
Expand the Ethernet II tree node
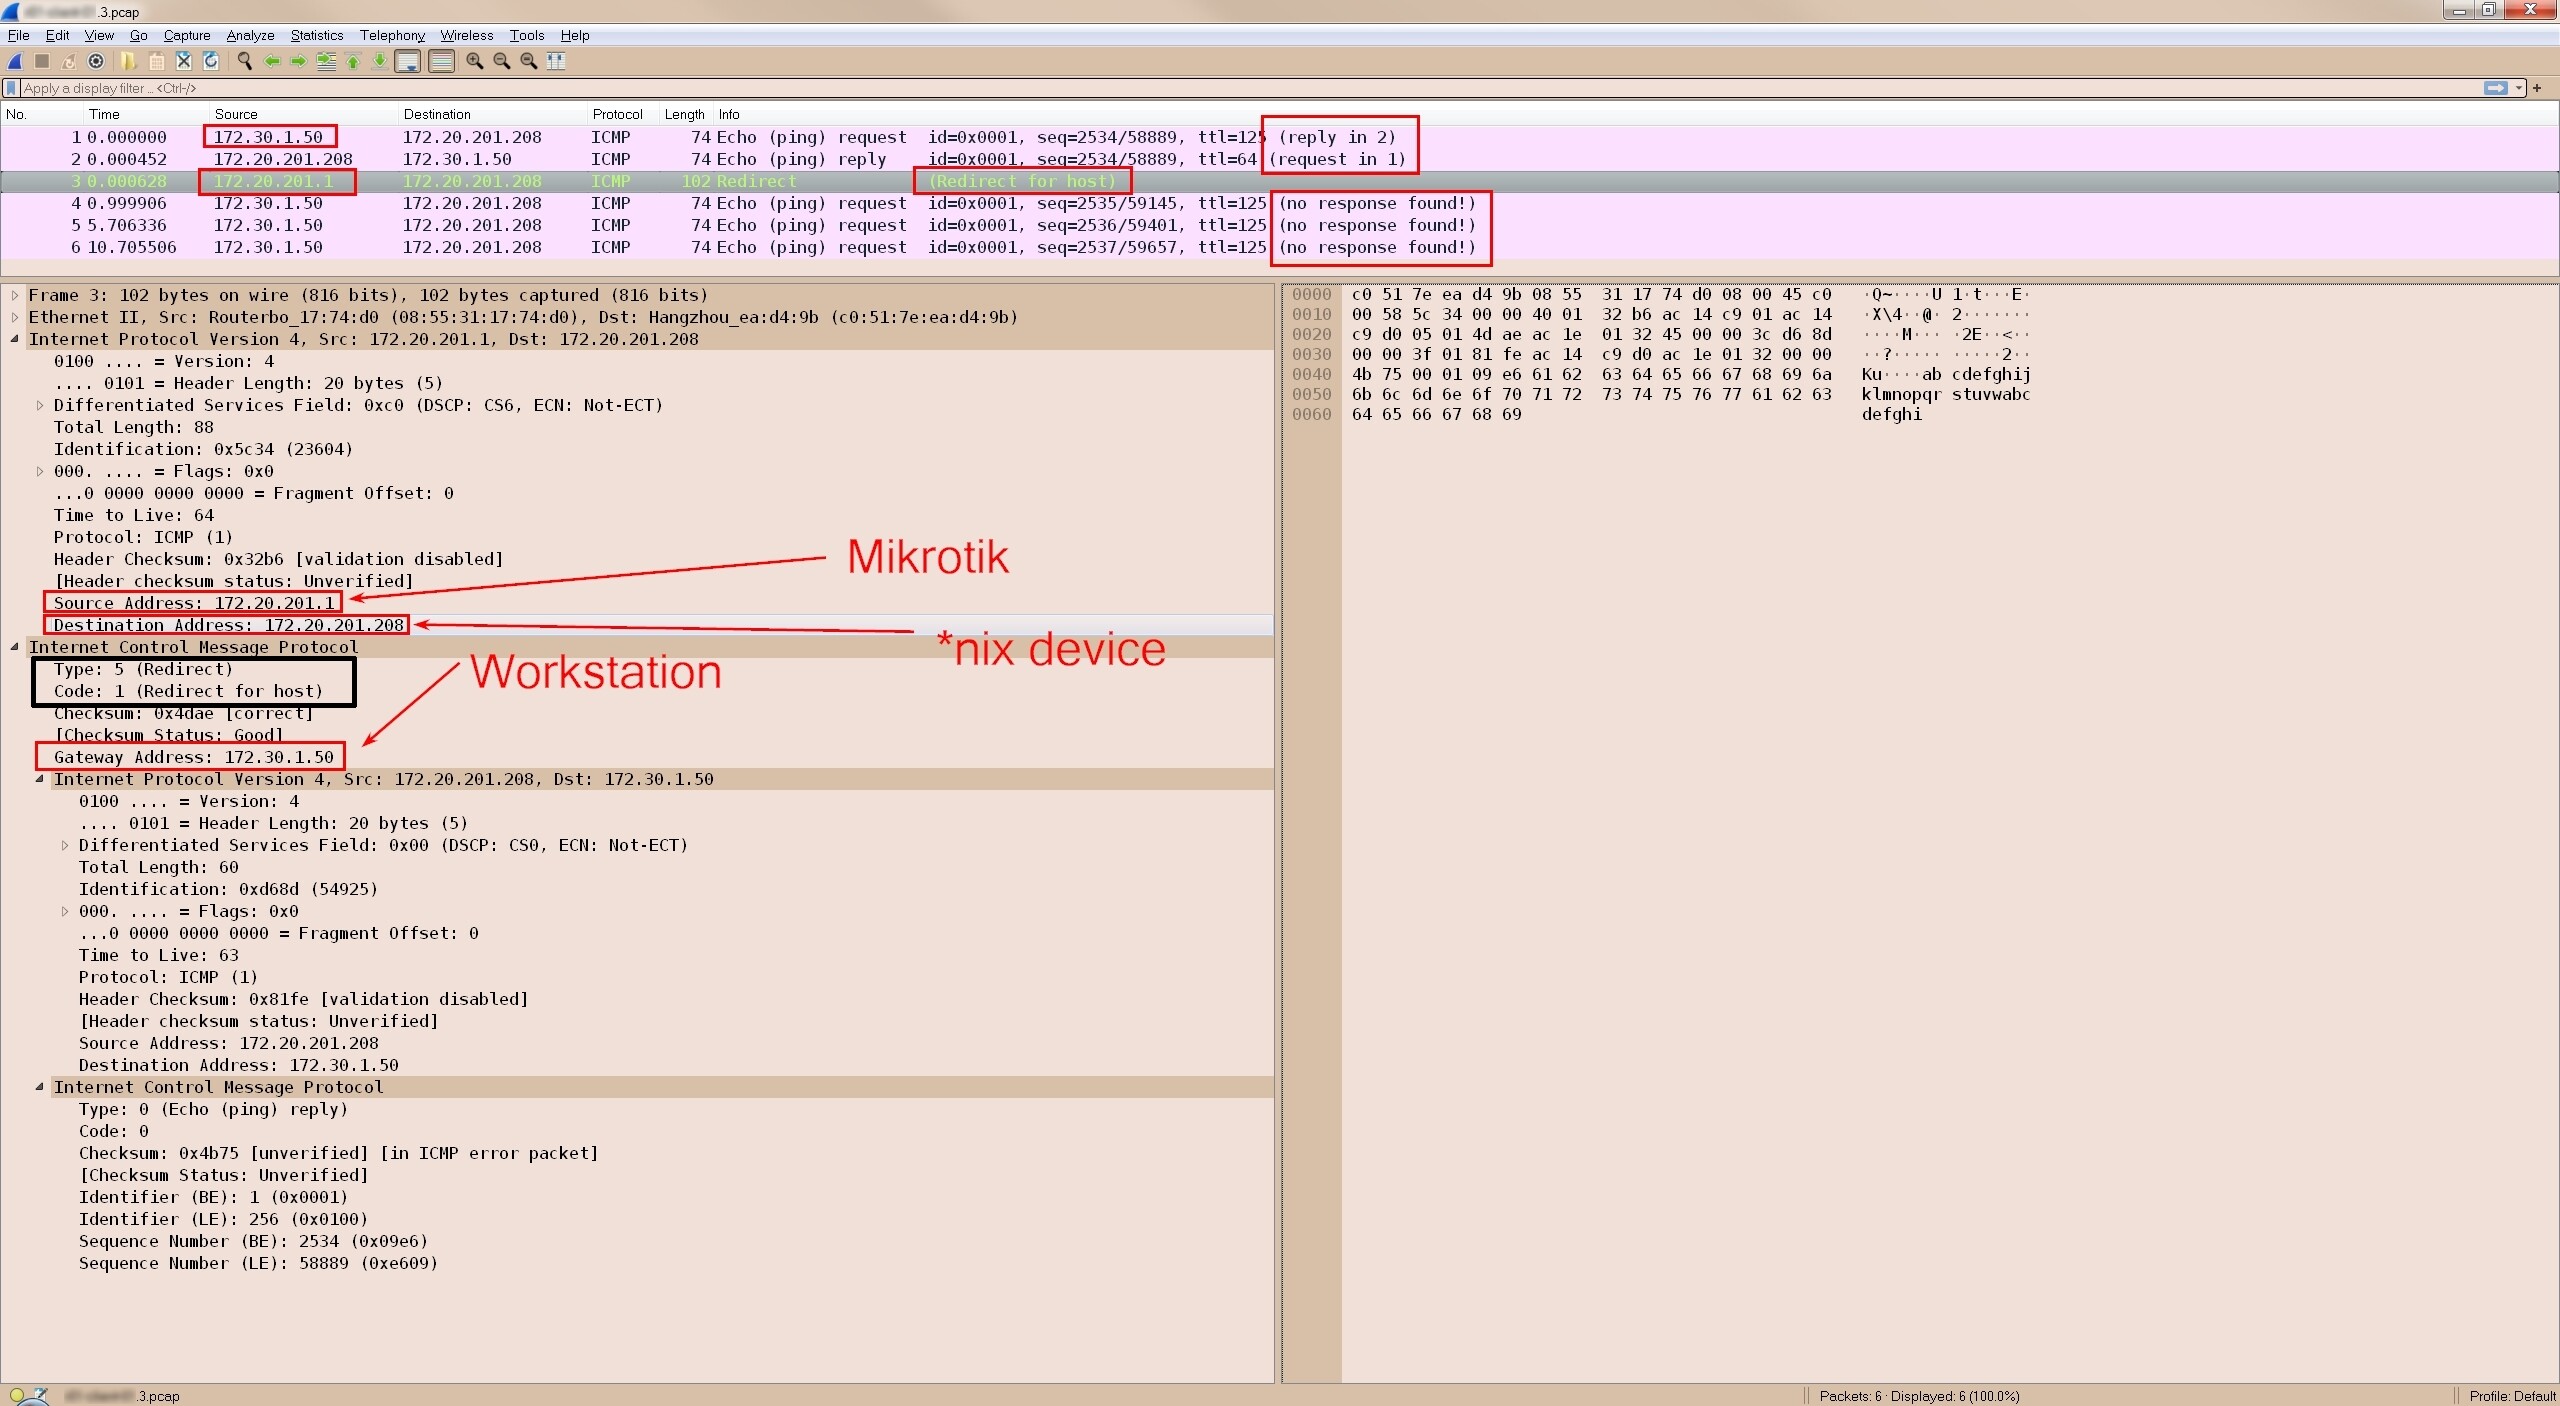click(15, 317)
